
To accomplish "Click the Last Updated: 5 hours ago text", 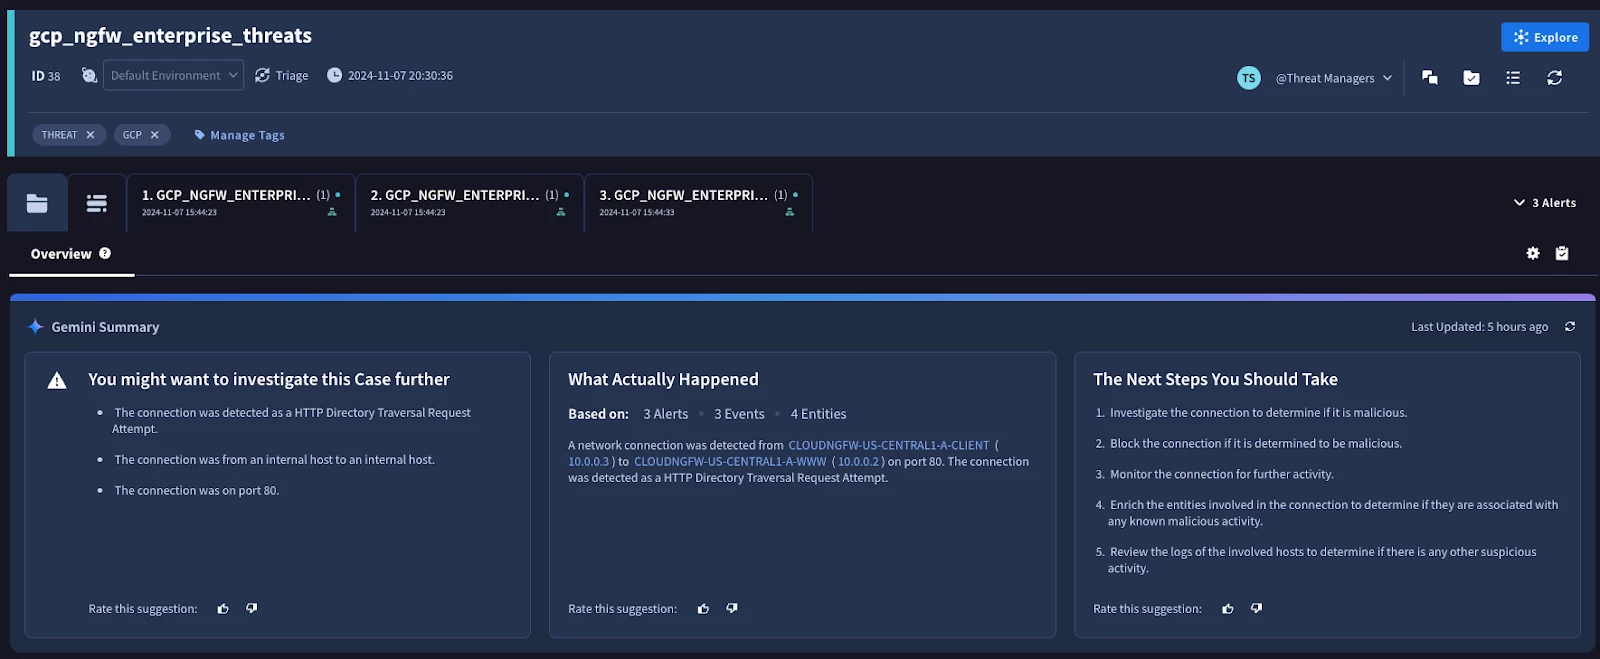I will click(x=1479, y=327).
